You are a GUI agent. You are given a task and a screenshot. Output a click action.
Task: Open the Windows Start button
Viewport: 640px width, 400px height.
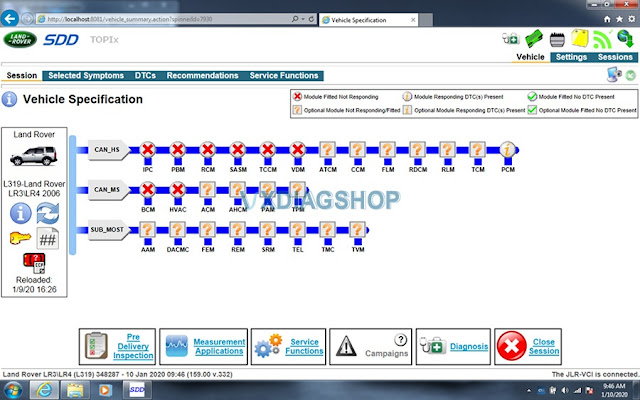12,390
